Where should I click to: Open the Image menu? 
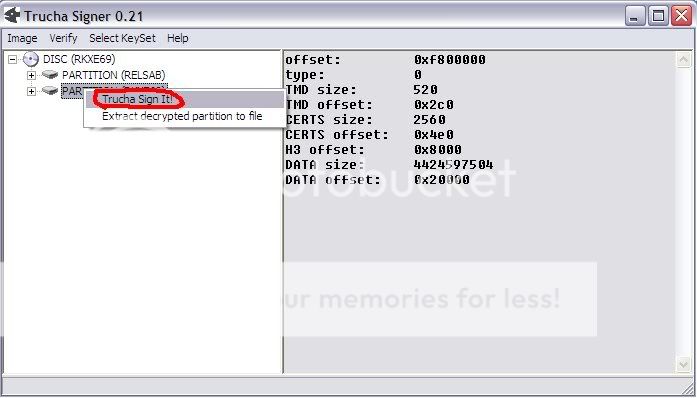22,38
